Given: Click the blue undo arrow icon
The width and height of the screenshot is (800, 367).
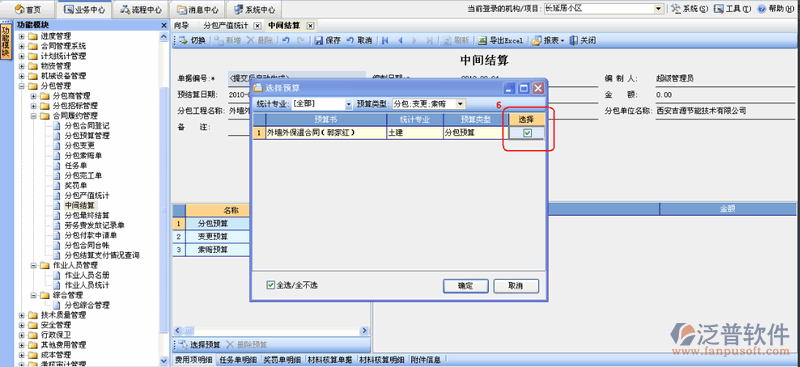Looking at the screenshot, I should point(286,41).
